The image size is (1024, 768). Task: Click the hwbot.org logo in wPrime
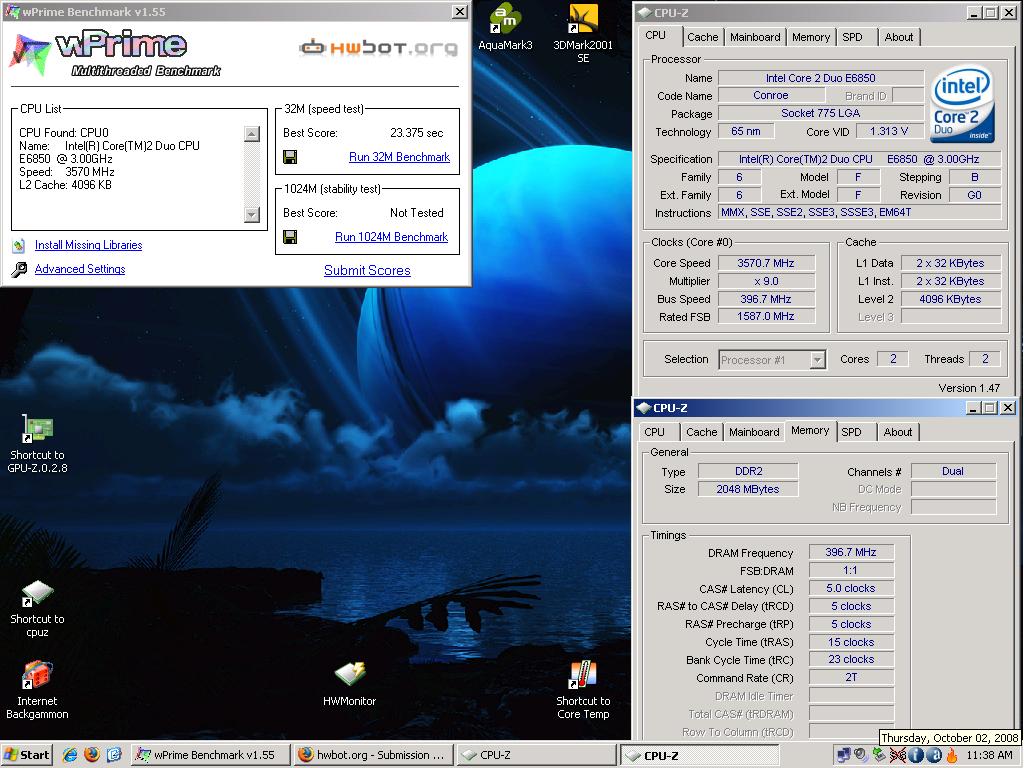[379, 48]
